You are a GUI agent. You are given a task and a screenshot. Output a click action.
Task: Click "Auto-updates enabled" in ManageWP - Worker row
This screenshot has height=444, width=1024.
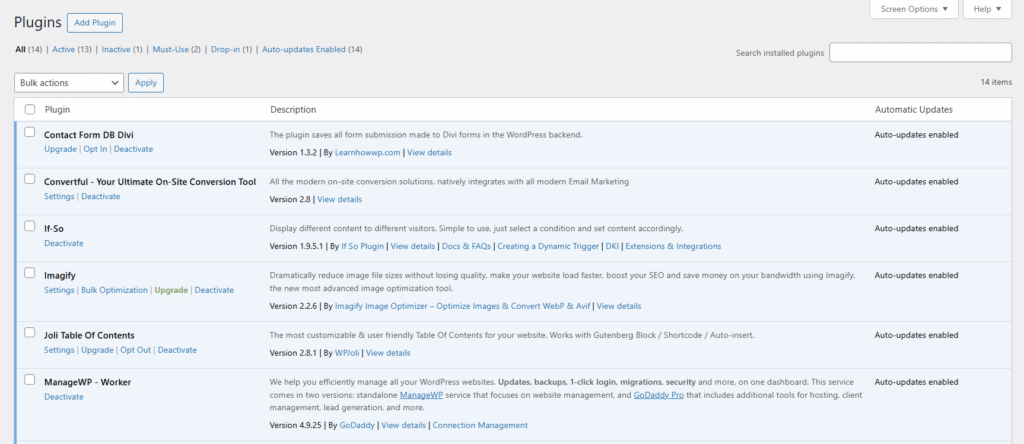pos(917,382)
